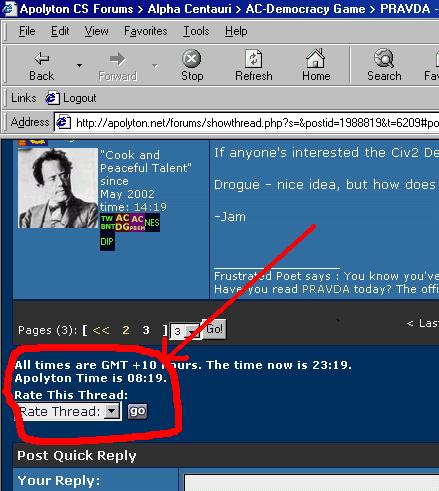
Task: Click the AC DG badge icon
Action: (x=122, y=223)
